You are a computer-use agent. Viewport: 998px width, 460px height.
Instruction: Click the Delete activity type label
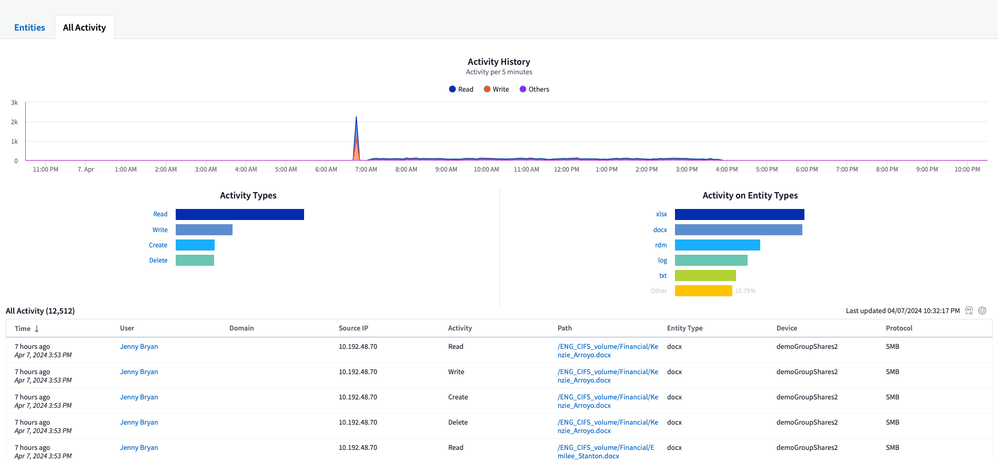159,260
